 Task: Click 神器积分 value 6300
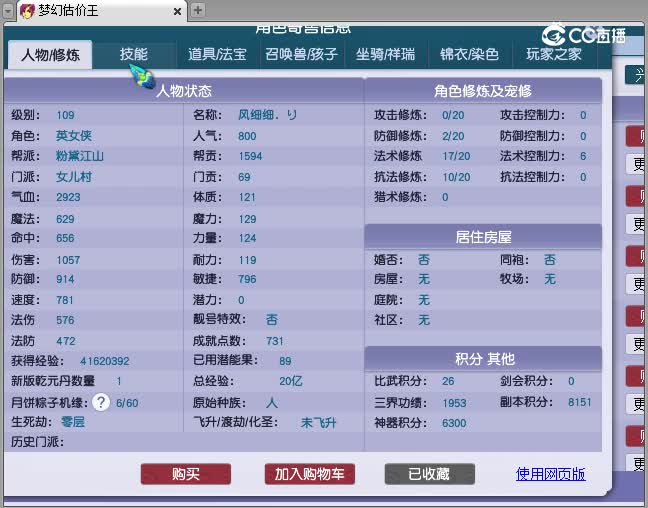pyautogui.click(x=454, y=423)
